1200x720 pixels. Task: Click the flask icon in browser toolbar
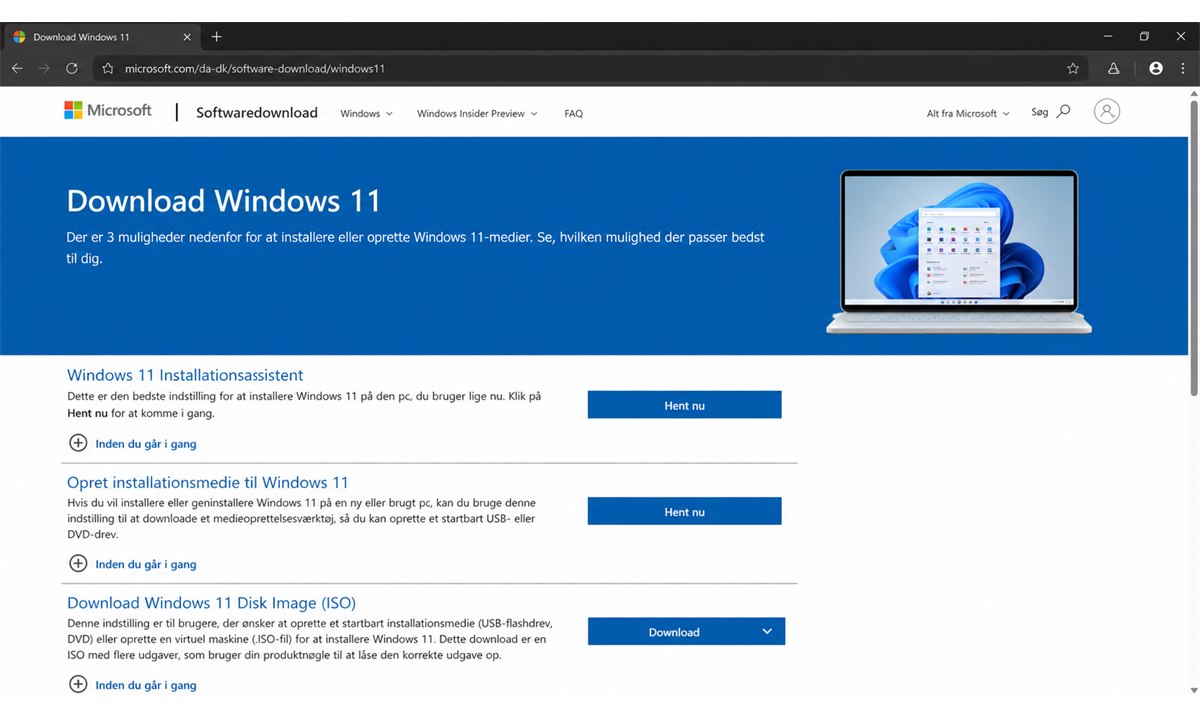coord(1114,69)
